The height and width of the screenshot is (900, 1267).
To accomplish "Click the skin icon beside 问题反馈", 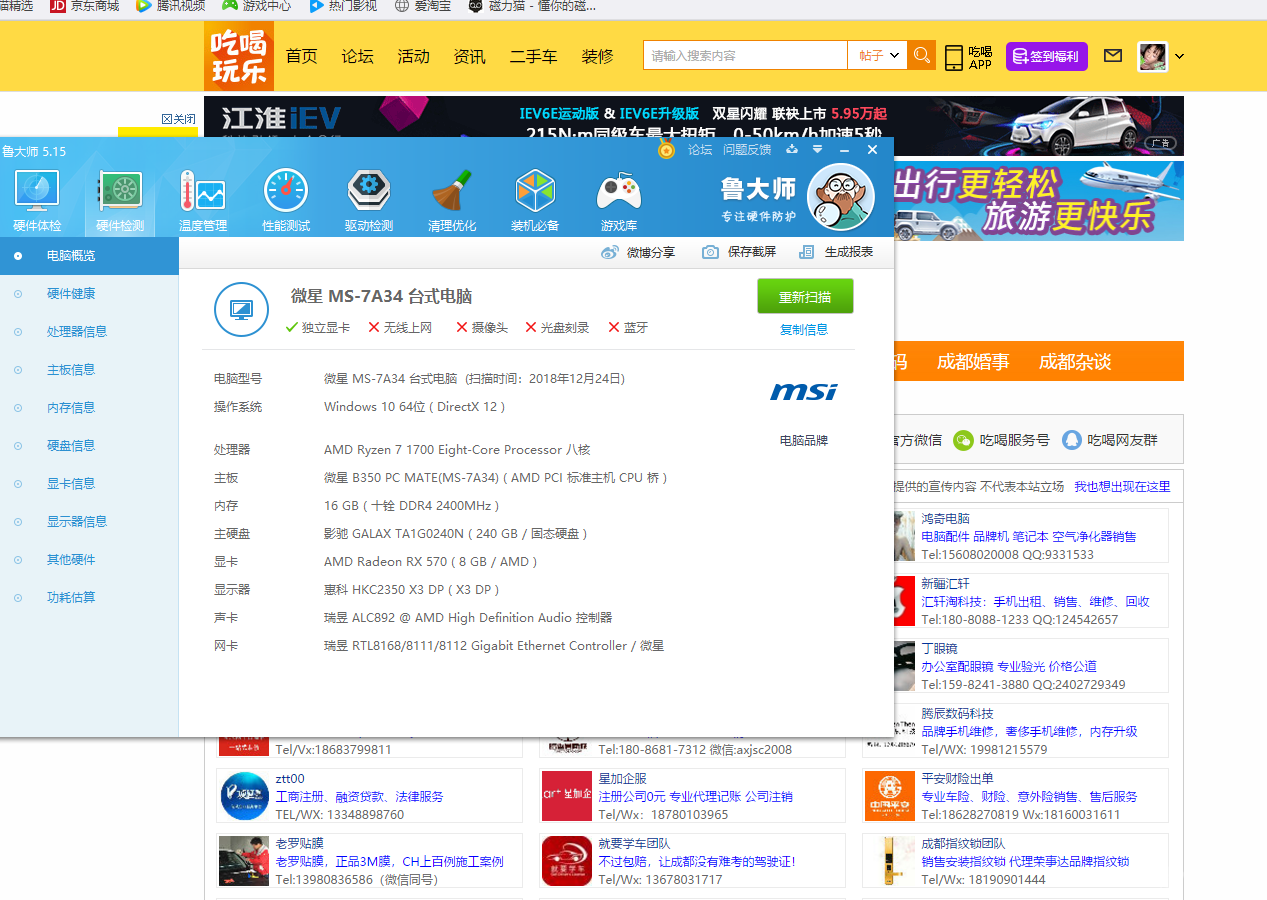I will click(792, 150).
